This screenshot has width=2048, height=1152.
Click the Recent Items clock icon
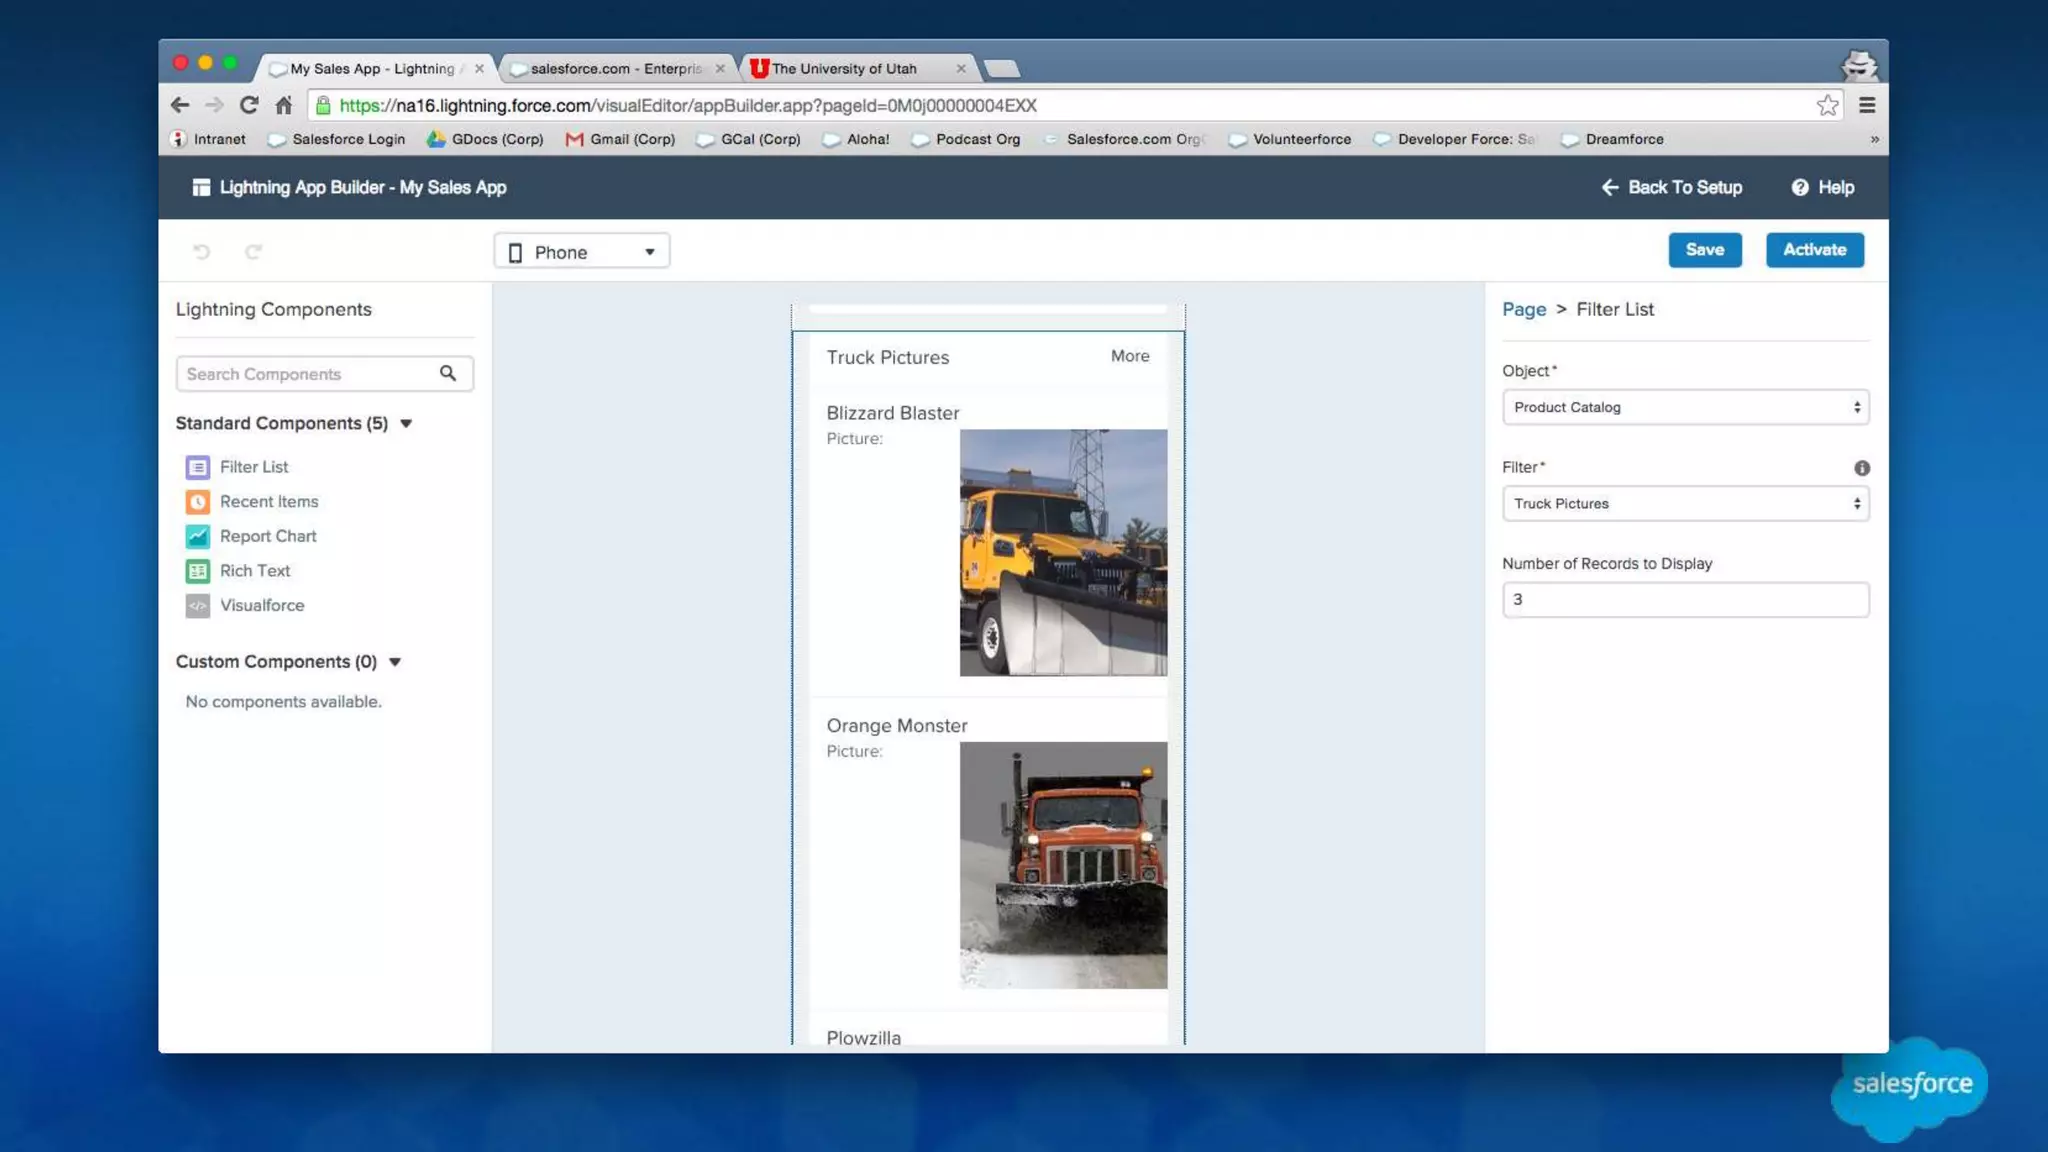[x=198, y=502]
